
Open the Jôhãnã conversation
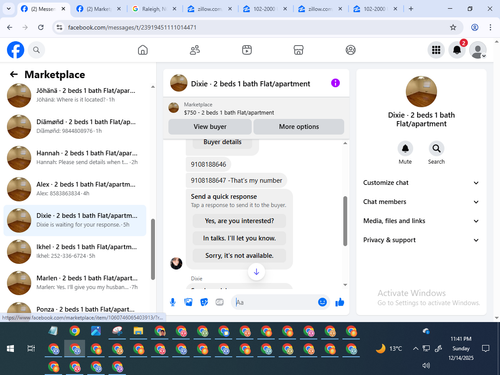[x=75, y=95]
